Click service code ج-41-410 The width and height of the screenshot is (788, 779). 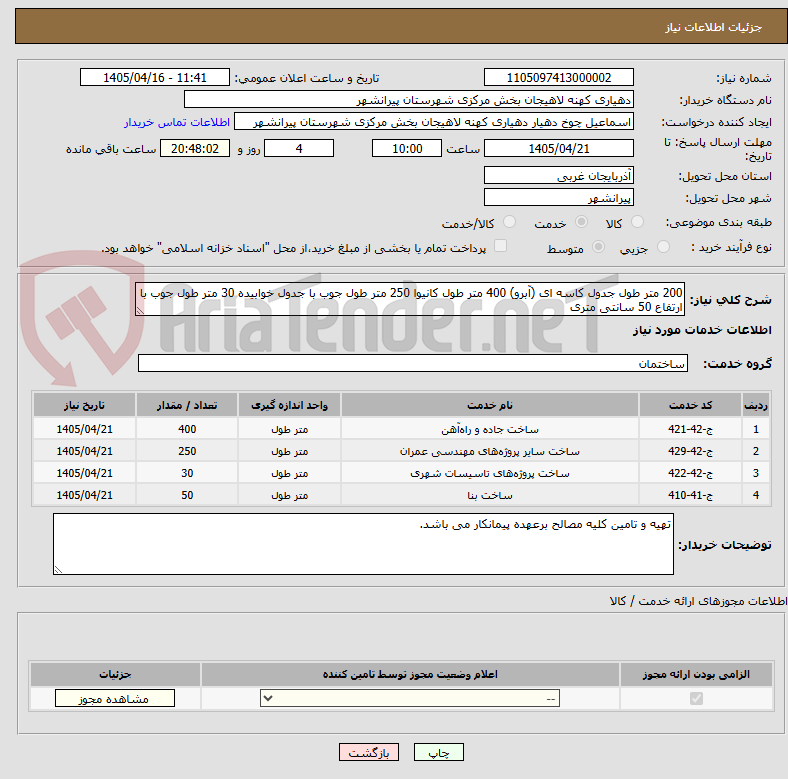pos(691,496)
